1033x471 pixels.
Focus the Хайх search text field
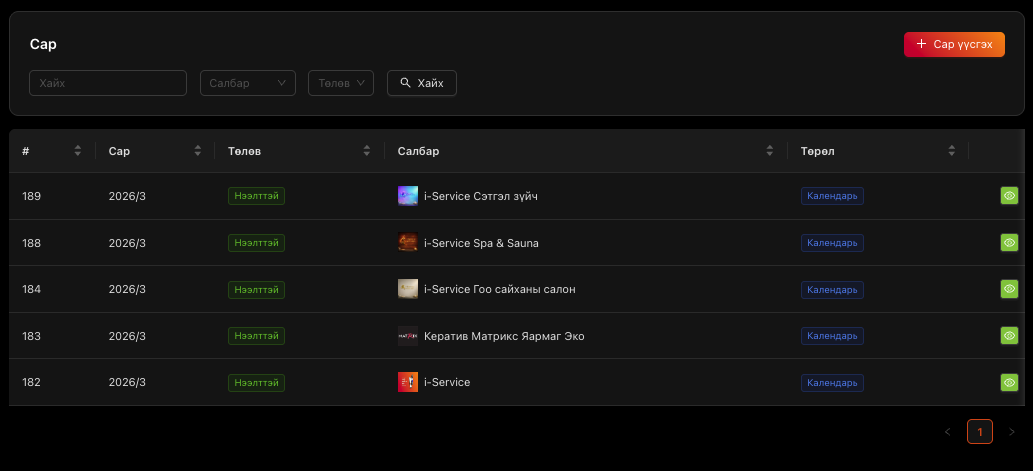coord(108,83)
